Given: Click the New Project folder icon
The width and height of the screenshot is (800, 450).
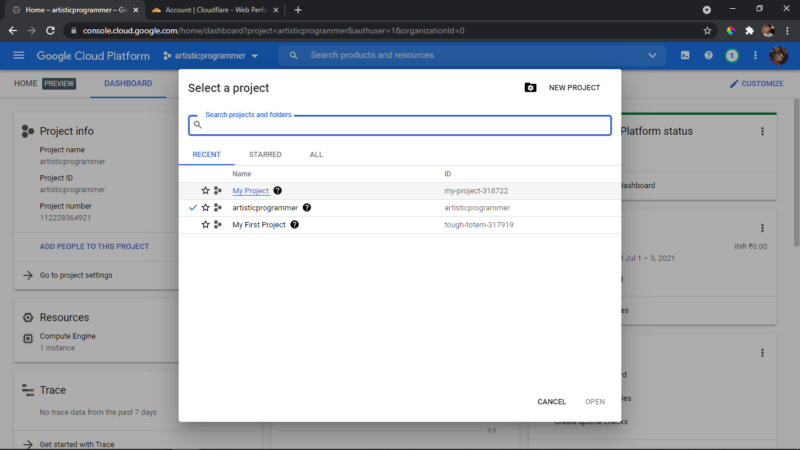Looking at the screenshot, I should [530, 88].
